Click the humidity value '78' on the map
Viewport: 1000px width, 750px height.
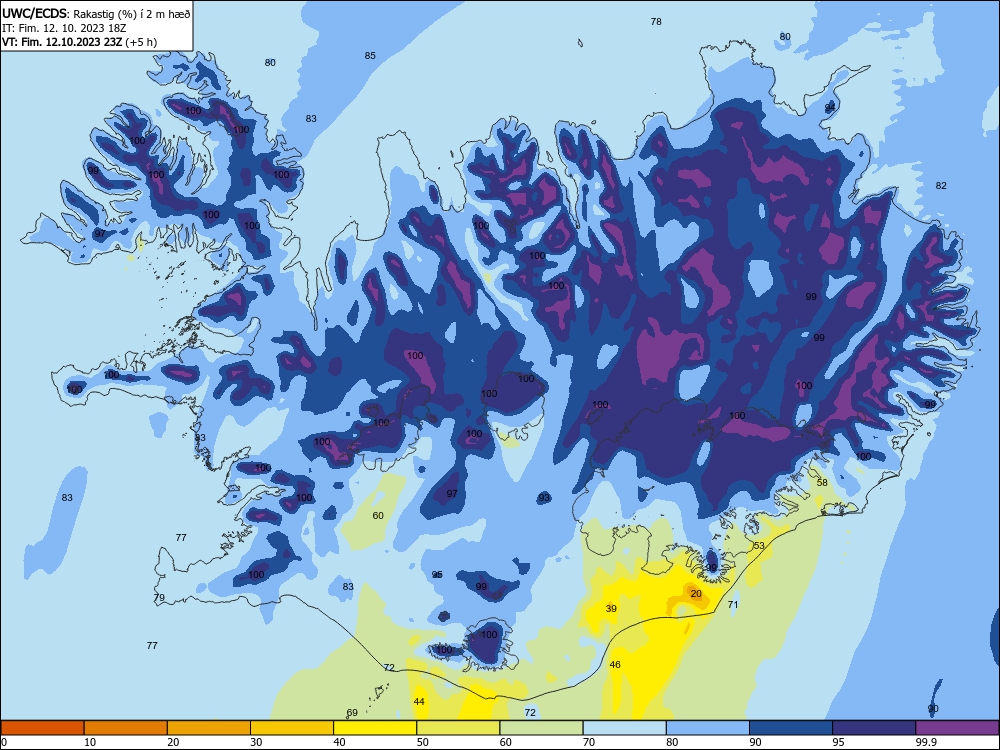656,22
